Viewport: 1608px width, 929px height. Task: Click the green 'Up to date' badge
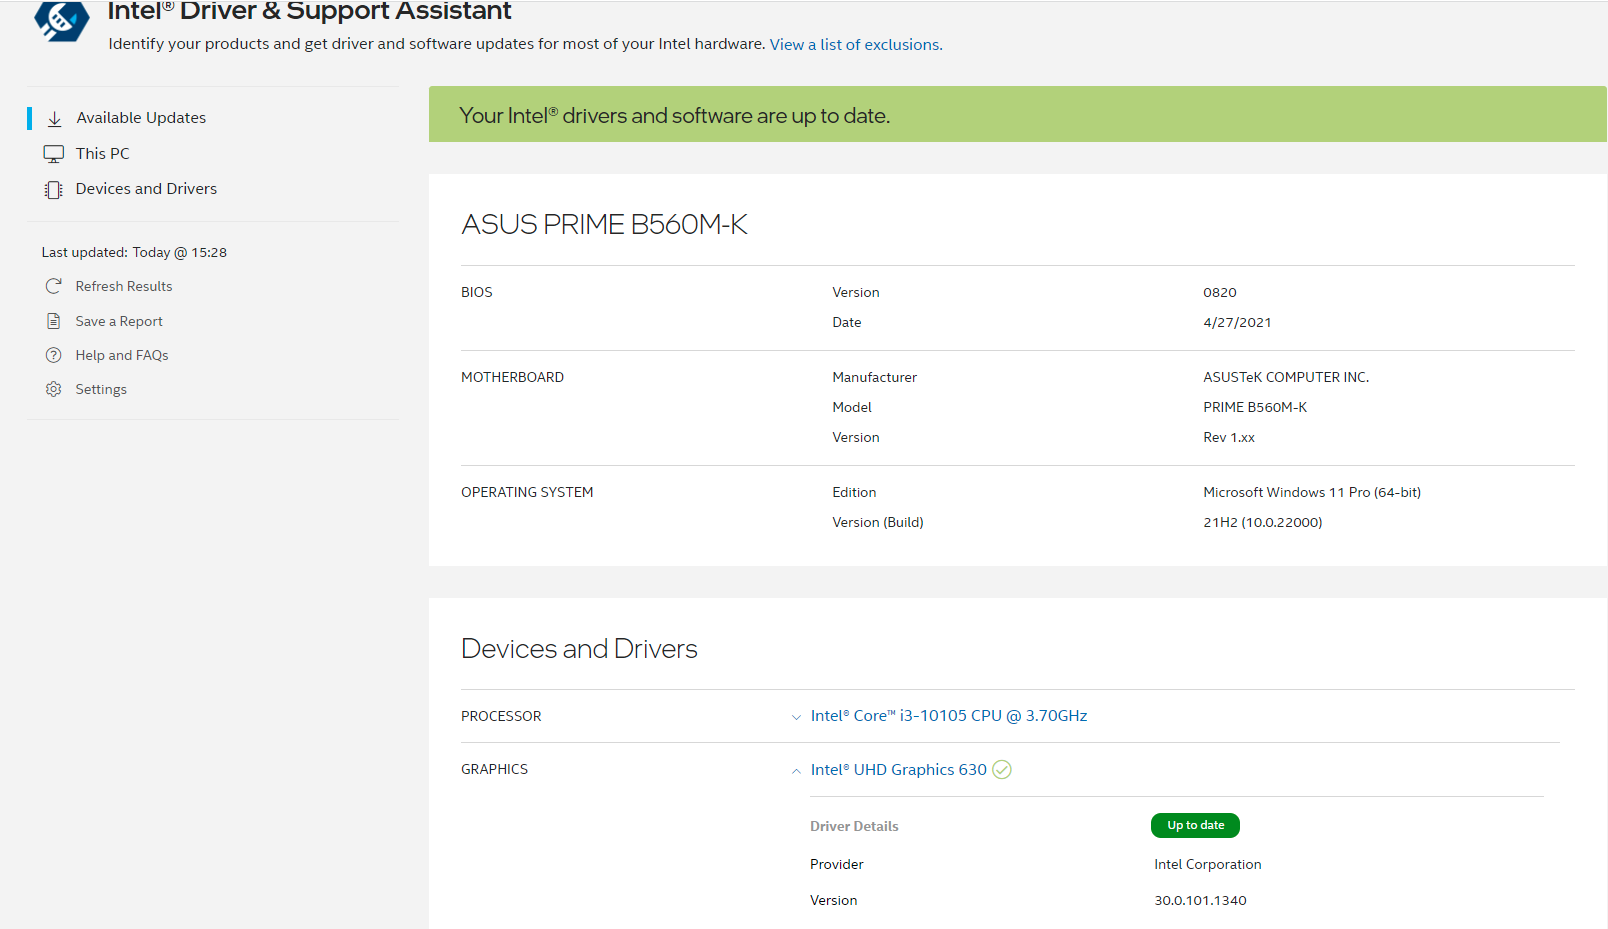(x=1195, y=825)
